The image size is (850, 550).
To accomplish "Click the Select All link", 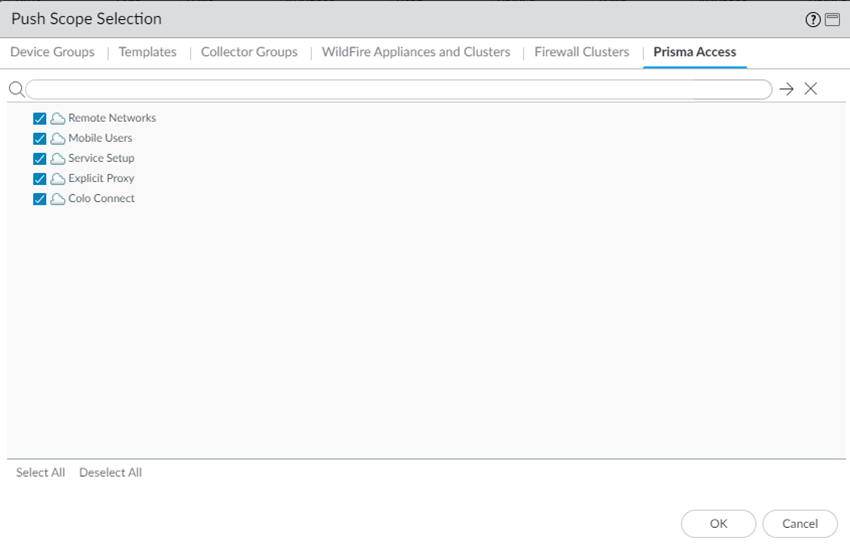I will click(x=41, y=473).
